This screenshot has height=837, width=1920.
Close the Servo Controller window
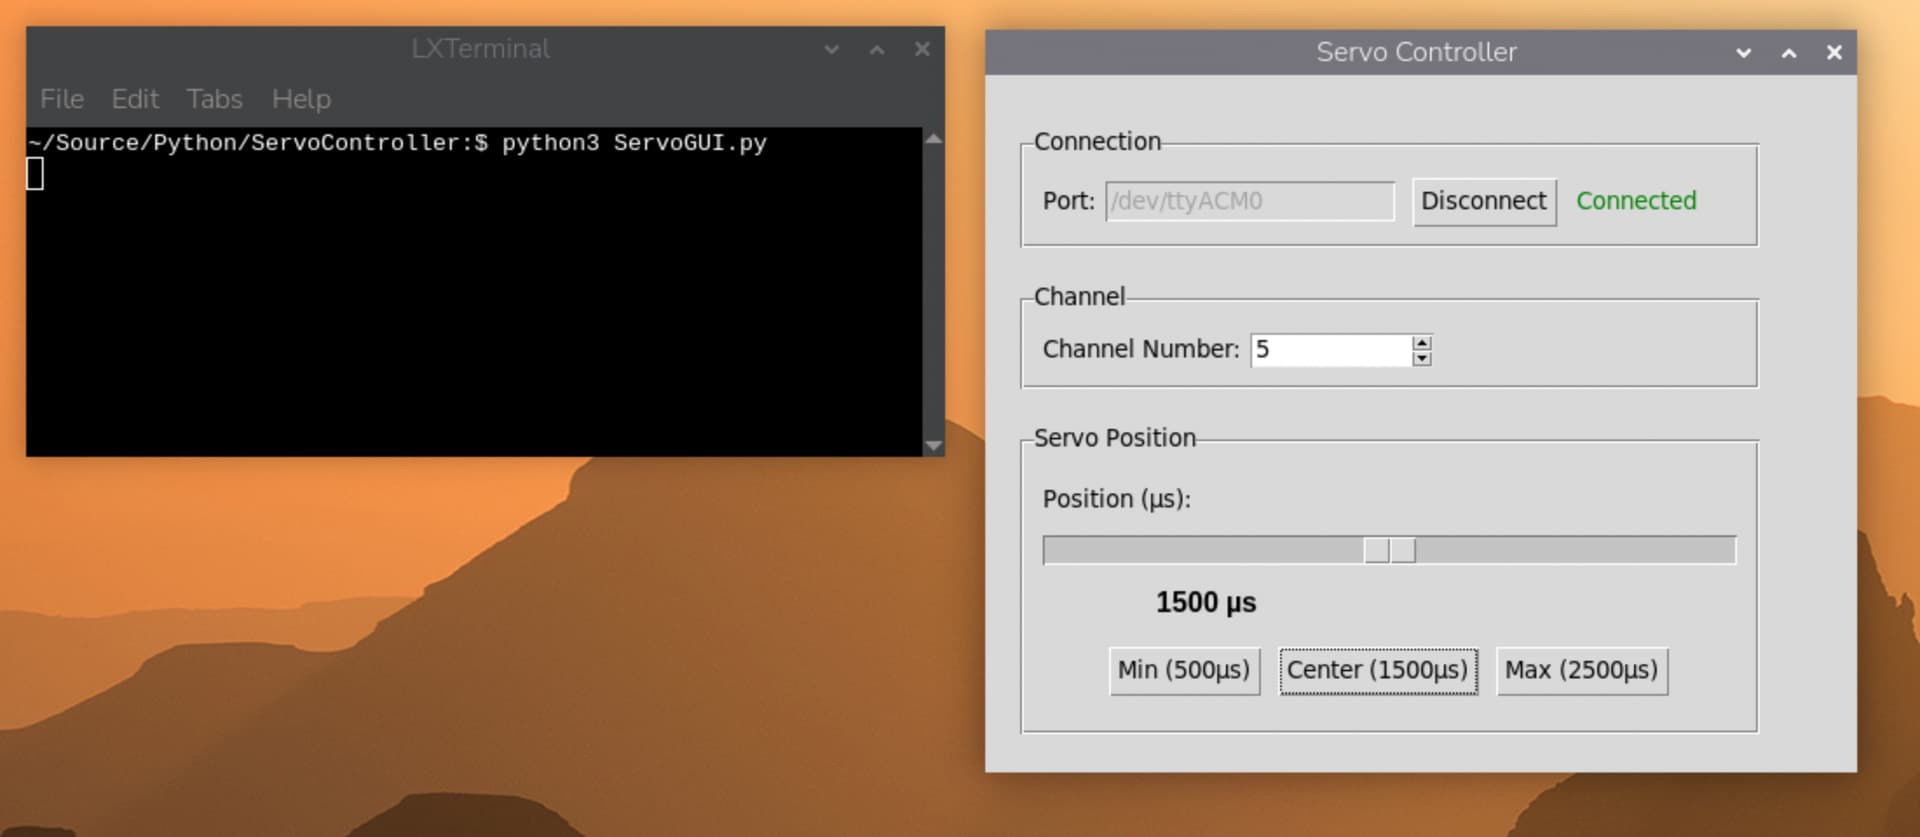point(1833,53)
